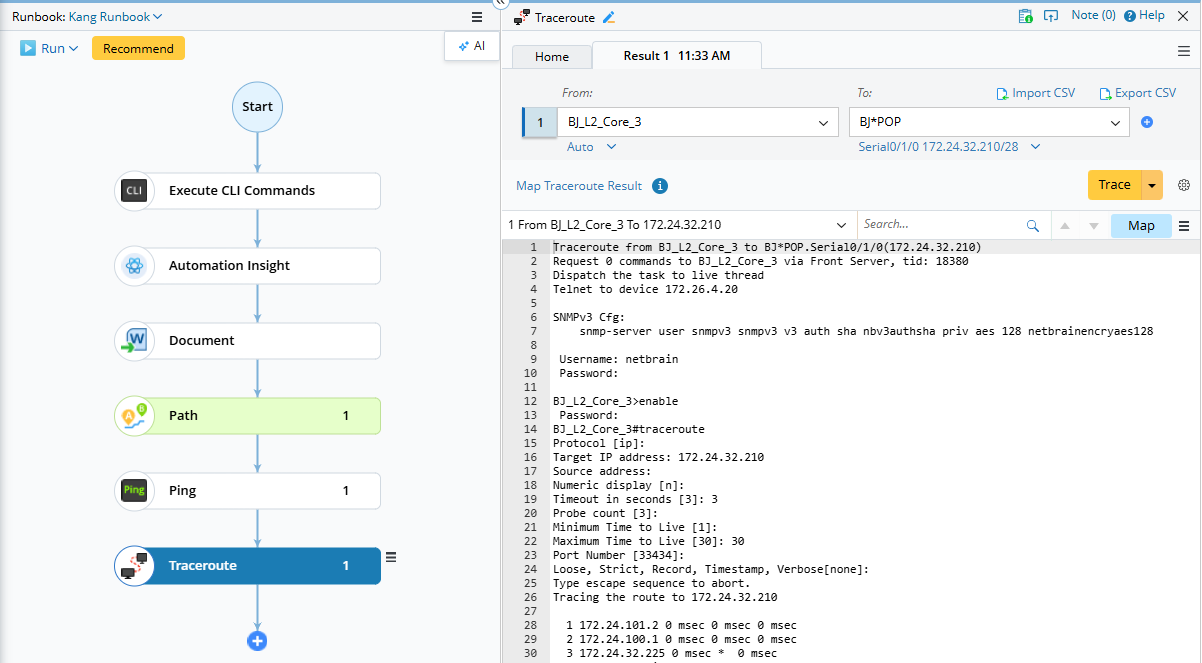The width and height of the screenshot is (1202, 663).
Task: Go to the next search match arrow
Action: point(1094,226)
